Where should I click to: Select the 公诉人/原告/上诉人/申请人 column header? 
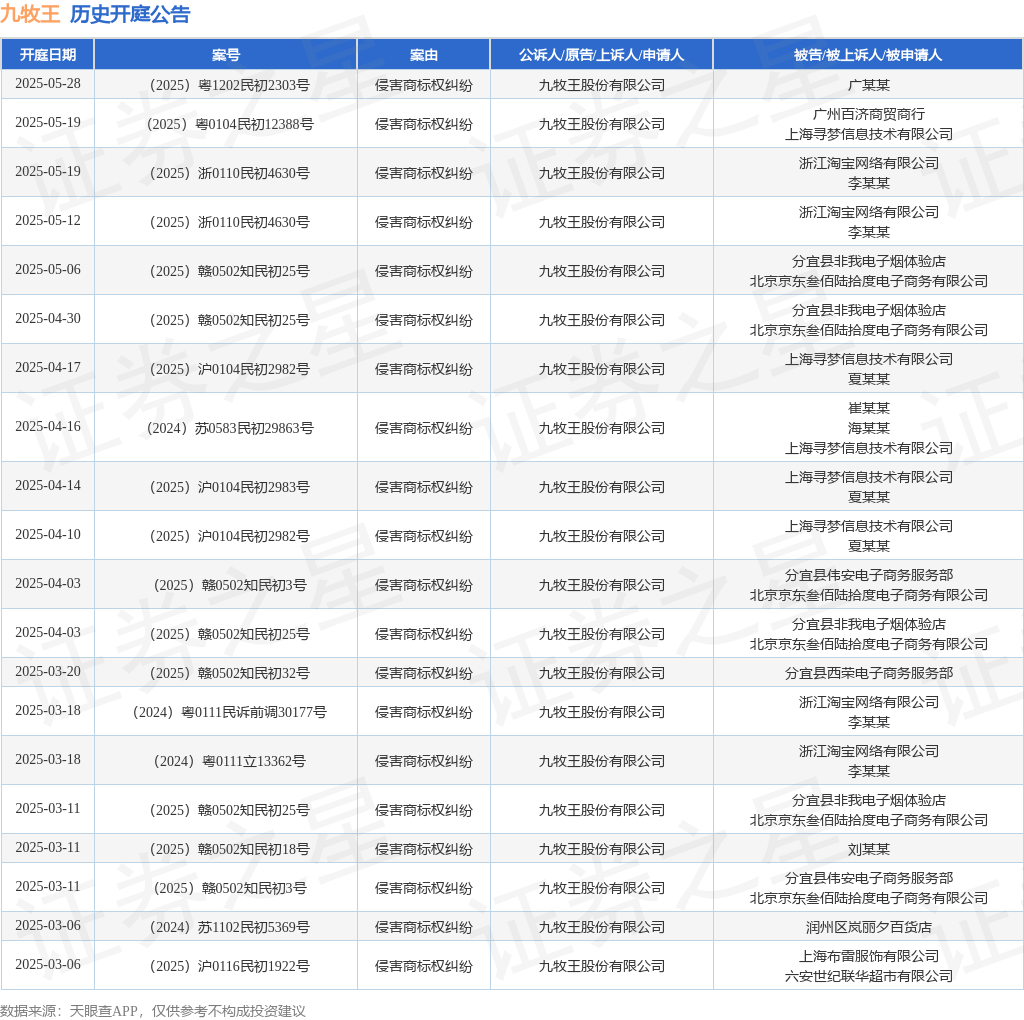coord(601,55)
